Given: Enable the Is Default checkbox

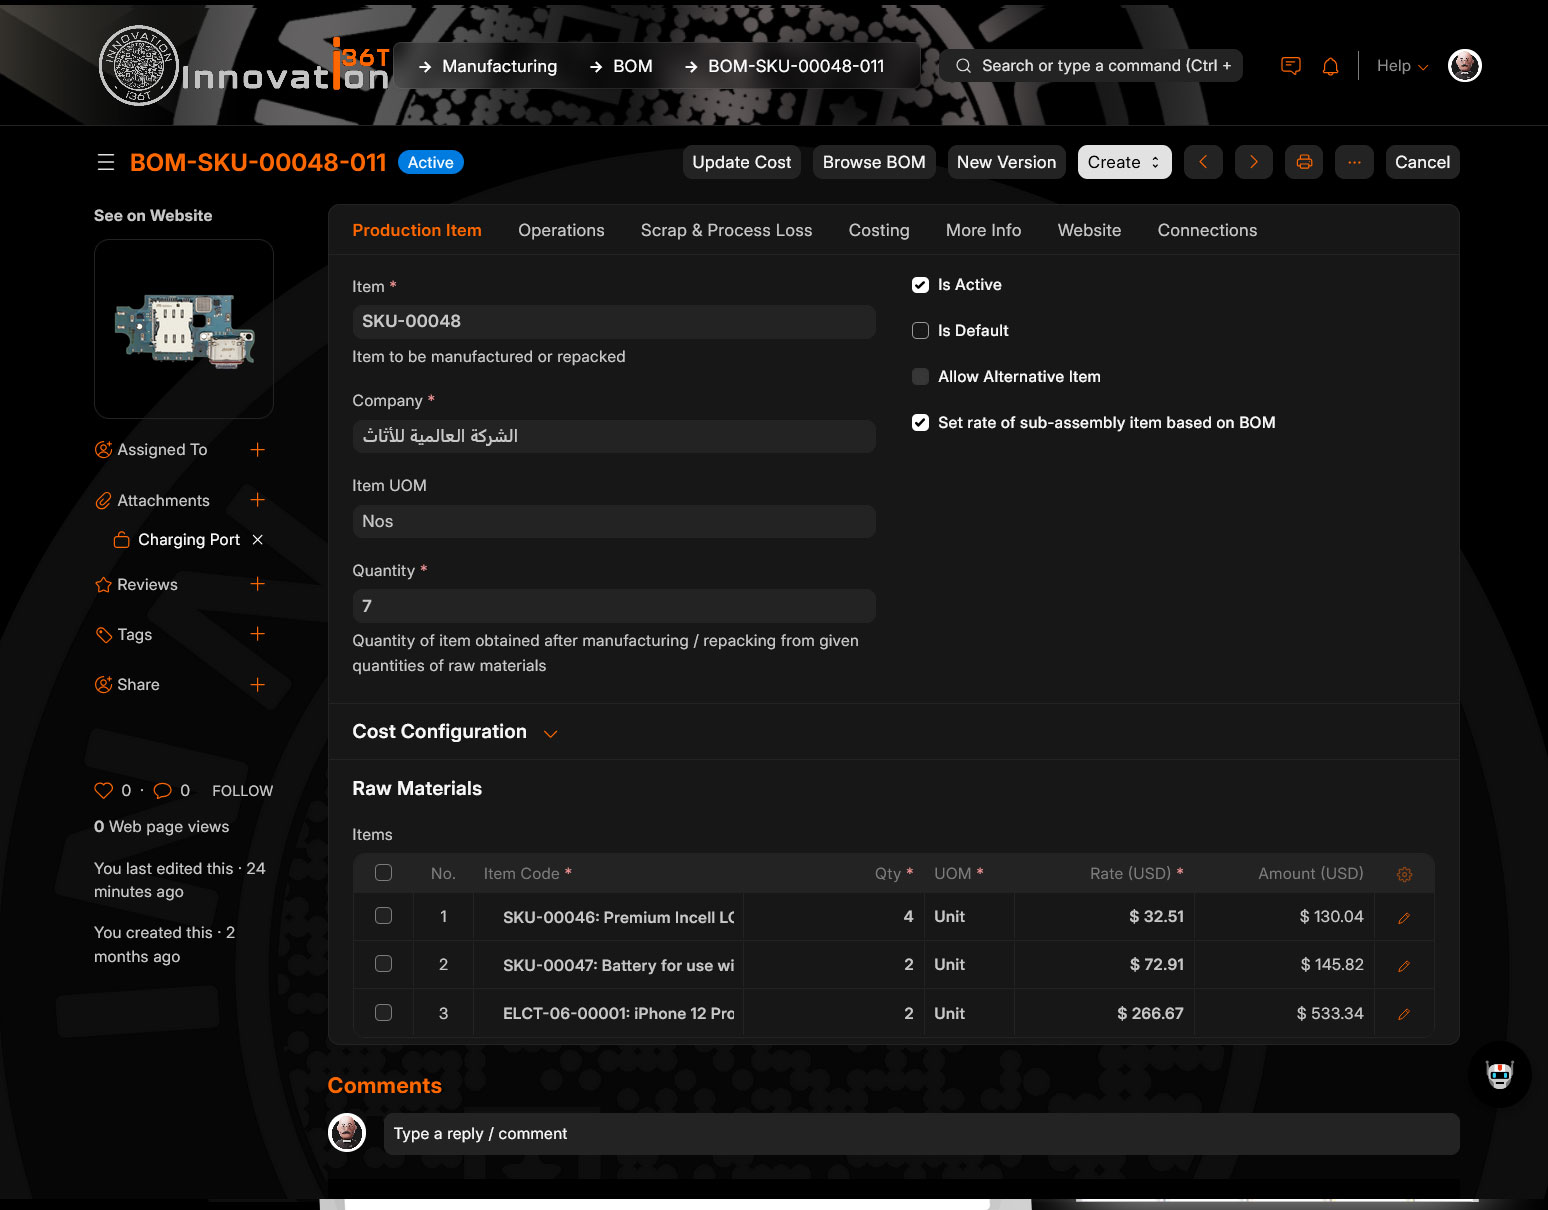Looking at the screenshot, I should click(920, 331).
